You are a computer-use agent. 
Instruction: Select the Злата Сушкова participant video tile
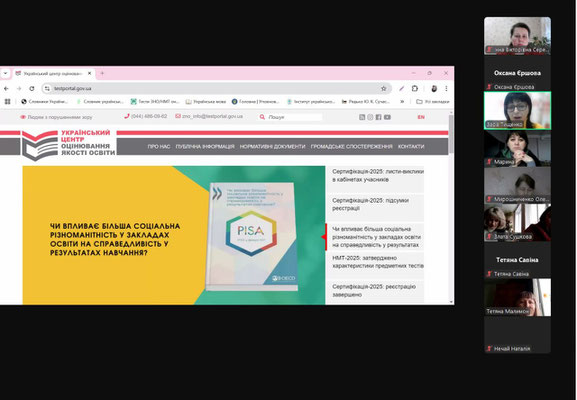point(517,223)
